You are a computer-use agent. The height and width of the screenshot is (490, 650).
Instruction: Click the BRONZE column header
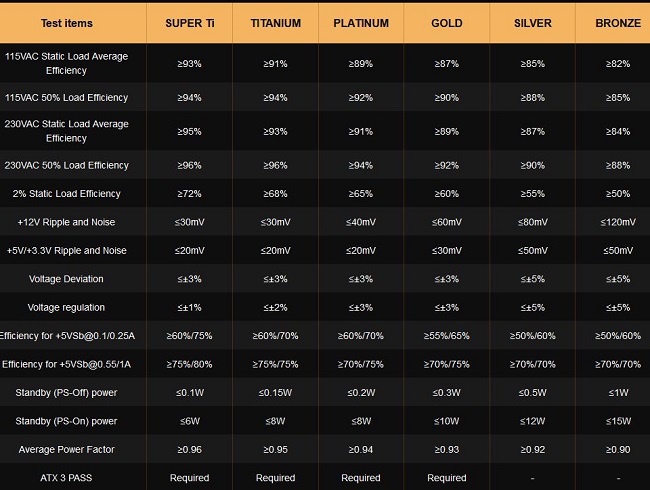(617, 23)
